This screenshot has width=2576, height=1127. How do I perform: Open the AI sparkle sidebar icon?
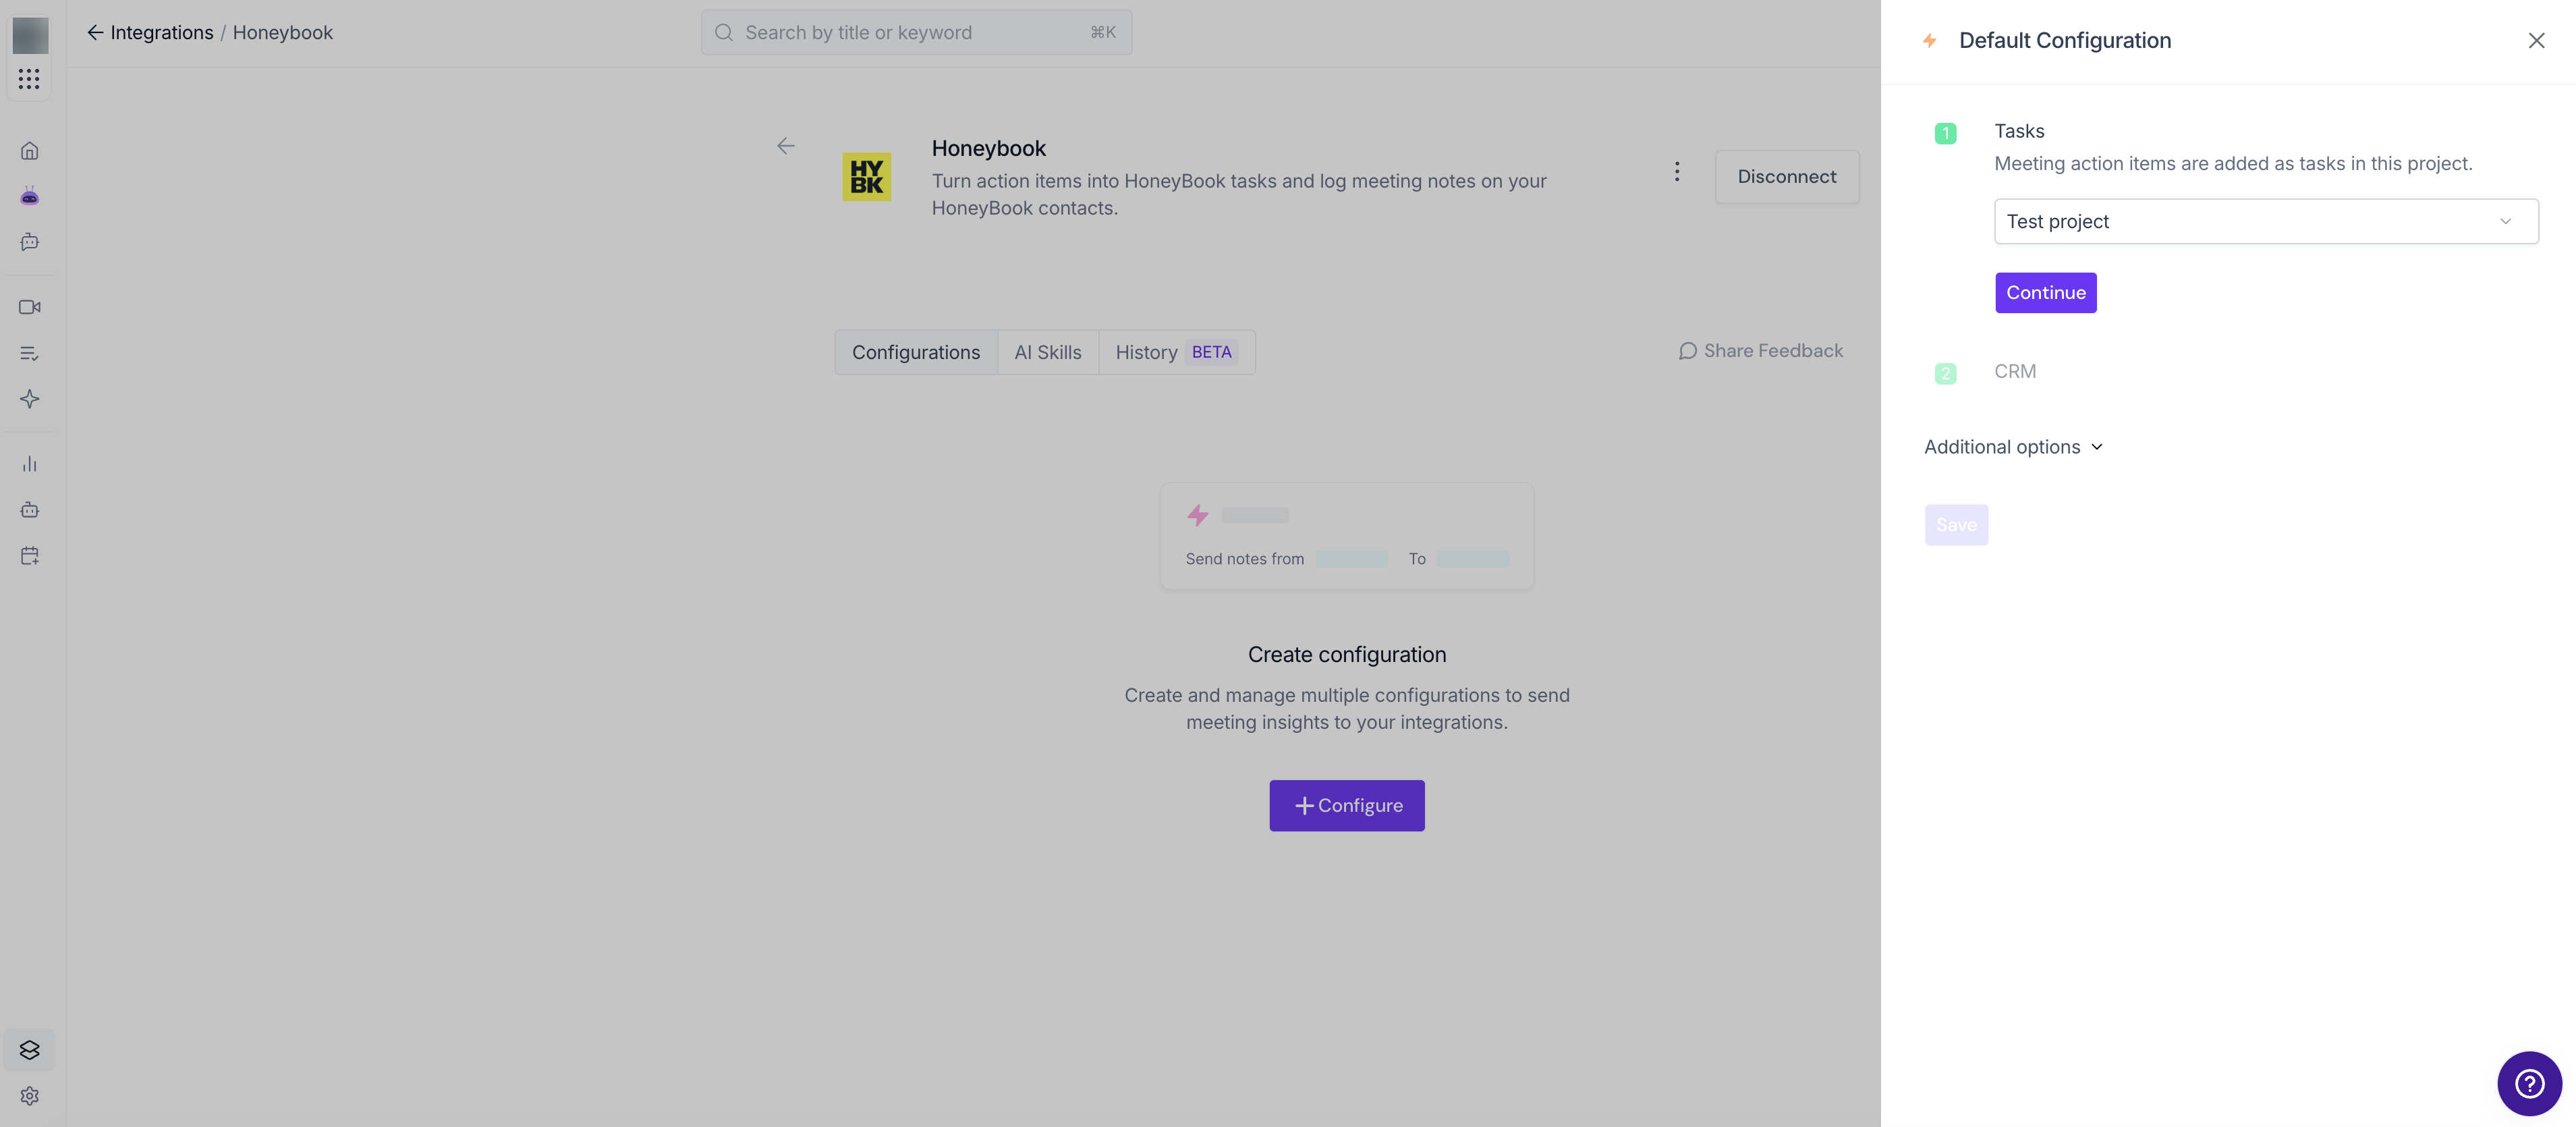(29, 399)
